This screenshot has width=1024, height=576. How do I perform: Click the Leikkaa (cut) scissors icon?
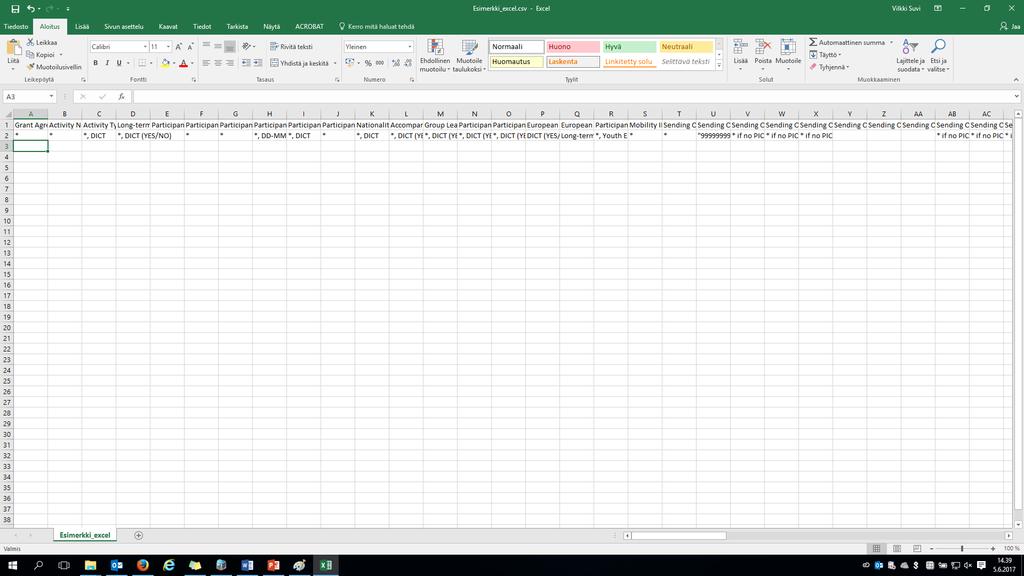point(30,42)
